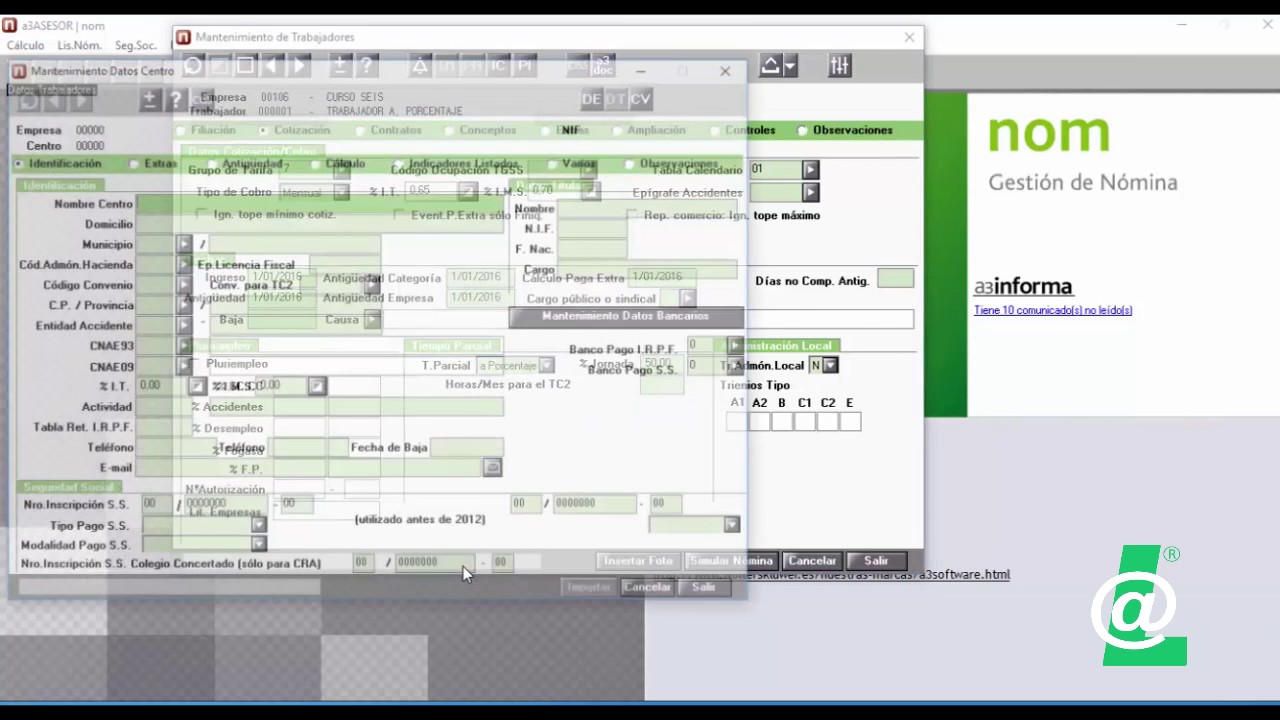Open the lower-right dropdown below (utilizado antes de 2012)

(732, 524)
